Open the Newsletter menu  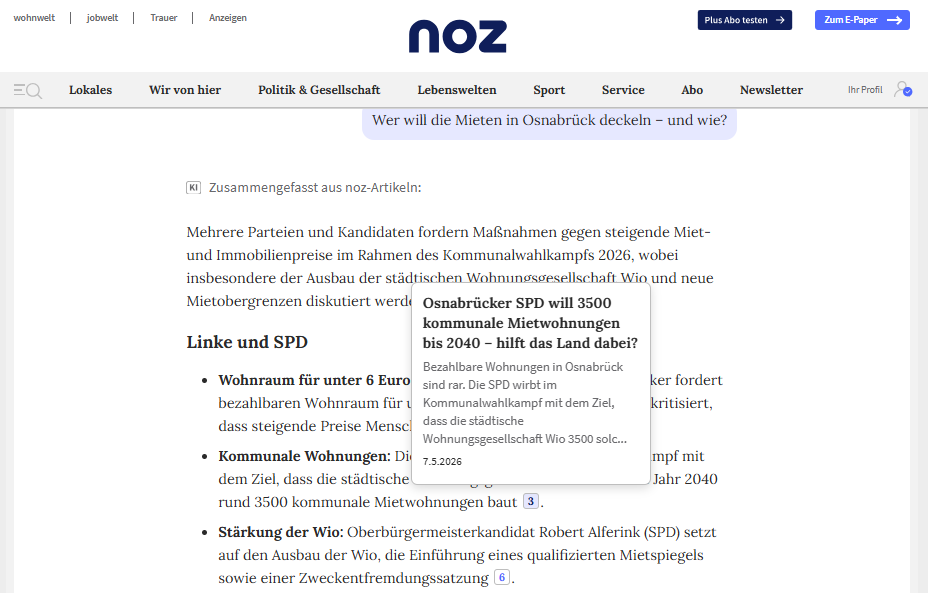[771, 90]
